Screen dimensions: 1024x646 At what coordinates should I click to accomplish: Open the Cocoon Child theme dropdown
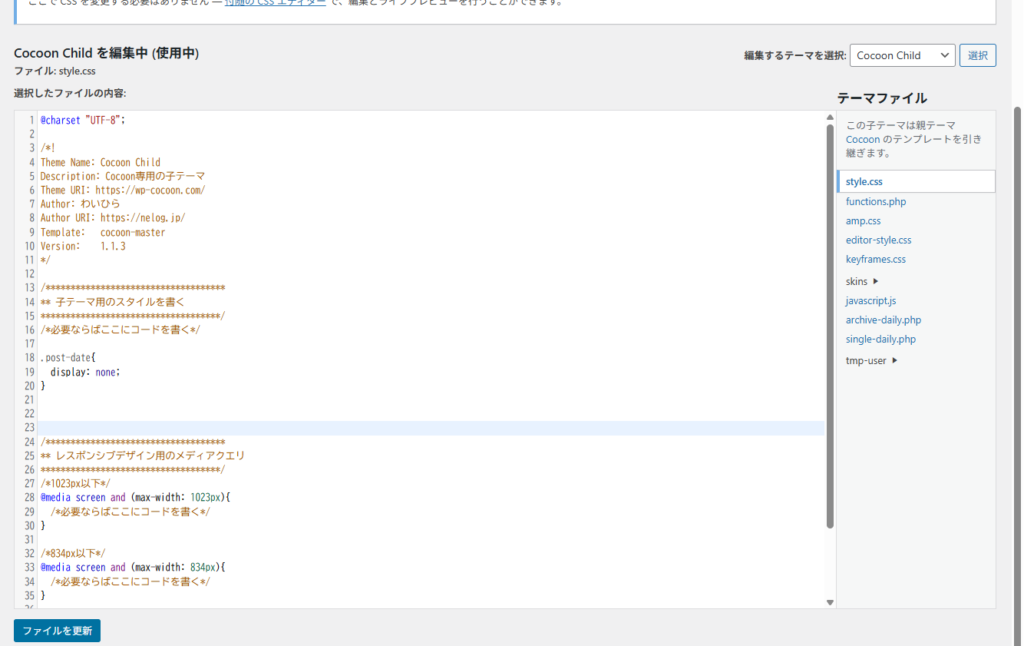coord(902,56)
